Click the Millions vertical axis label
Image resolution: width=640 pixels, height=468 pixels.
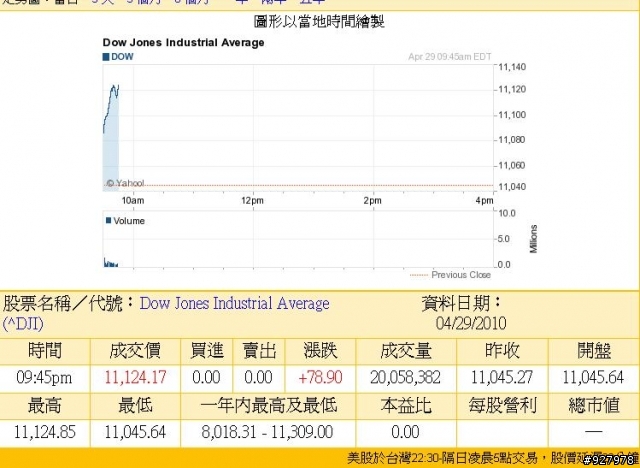pyautogui.click(x=533, y=239)
